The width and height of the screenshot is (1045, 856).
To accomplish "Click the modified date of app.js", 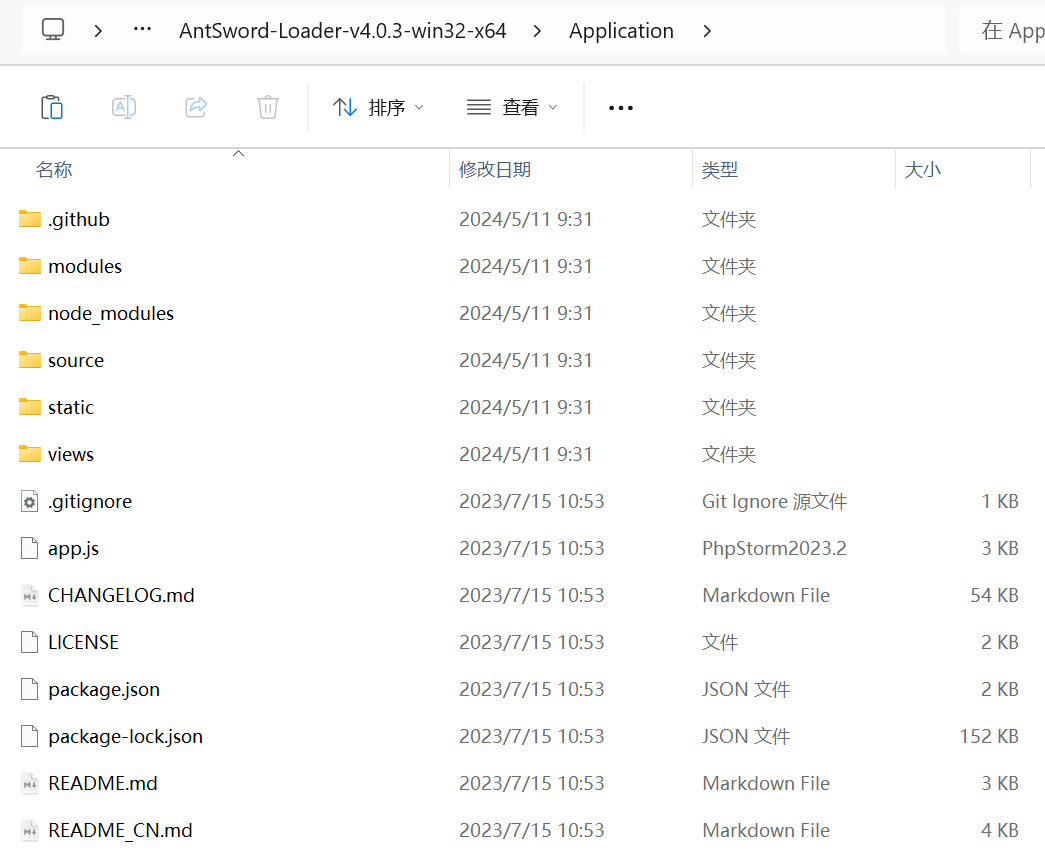I will (531, 549).
